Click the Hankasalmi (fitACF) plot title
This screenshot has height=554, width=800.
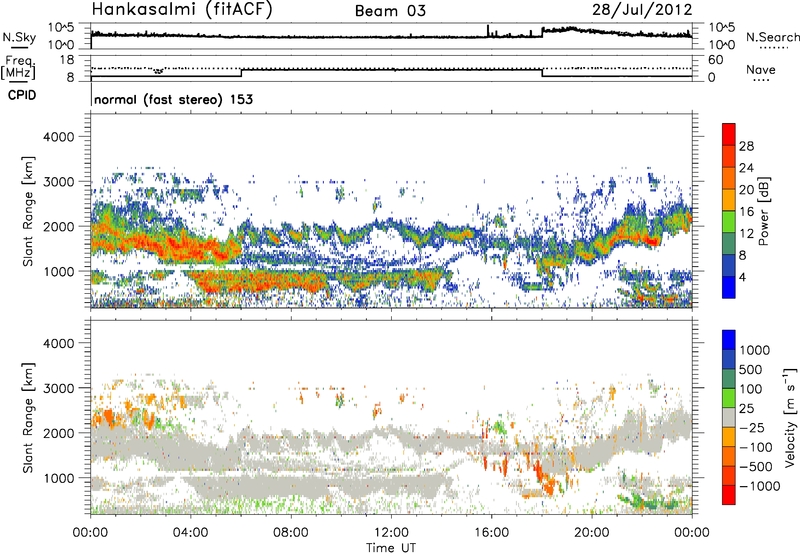[x=182, y=10]
